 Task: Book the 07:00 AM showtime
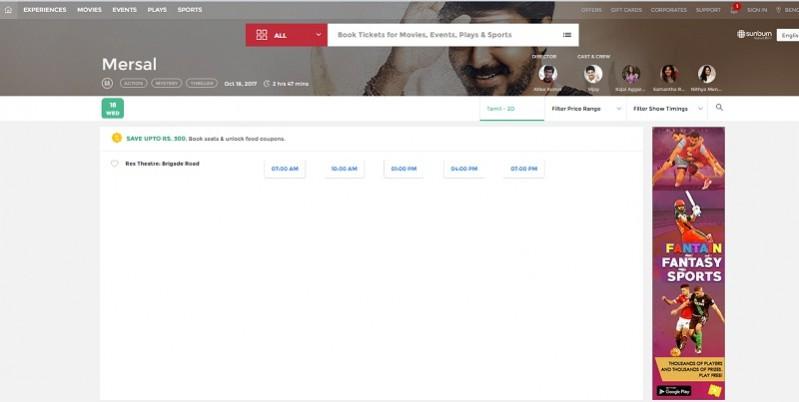[x=285, y=169]
